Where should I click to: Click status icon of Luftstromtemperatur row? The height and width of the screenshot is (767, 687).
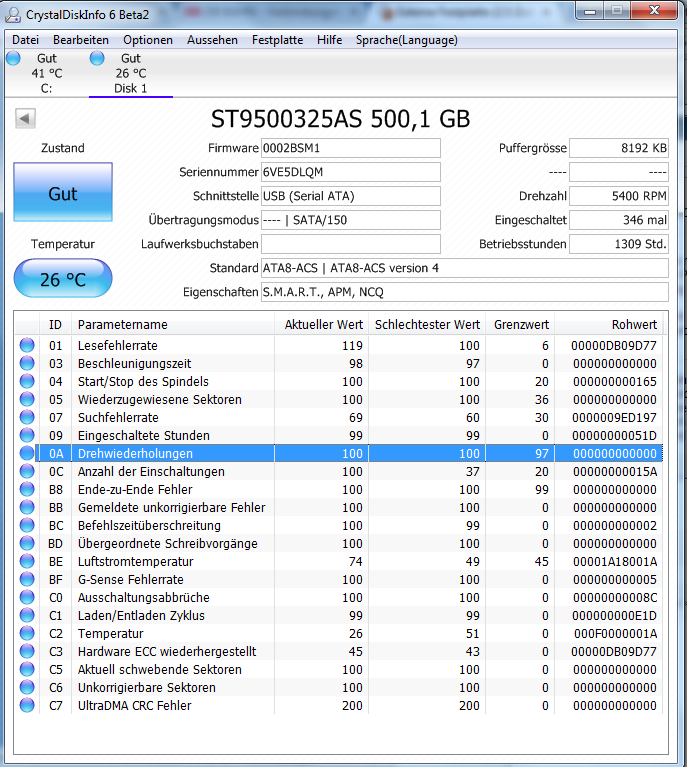point(27,562)
